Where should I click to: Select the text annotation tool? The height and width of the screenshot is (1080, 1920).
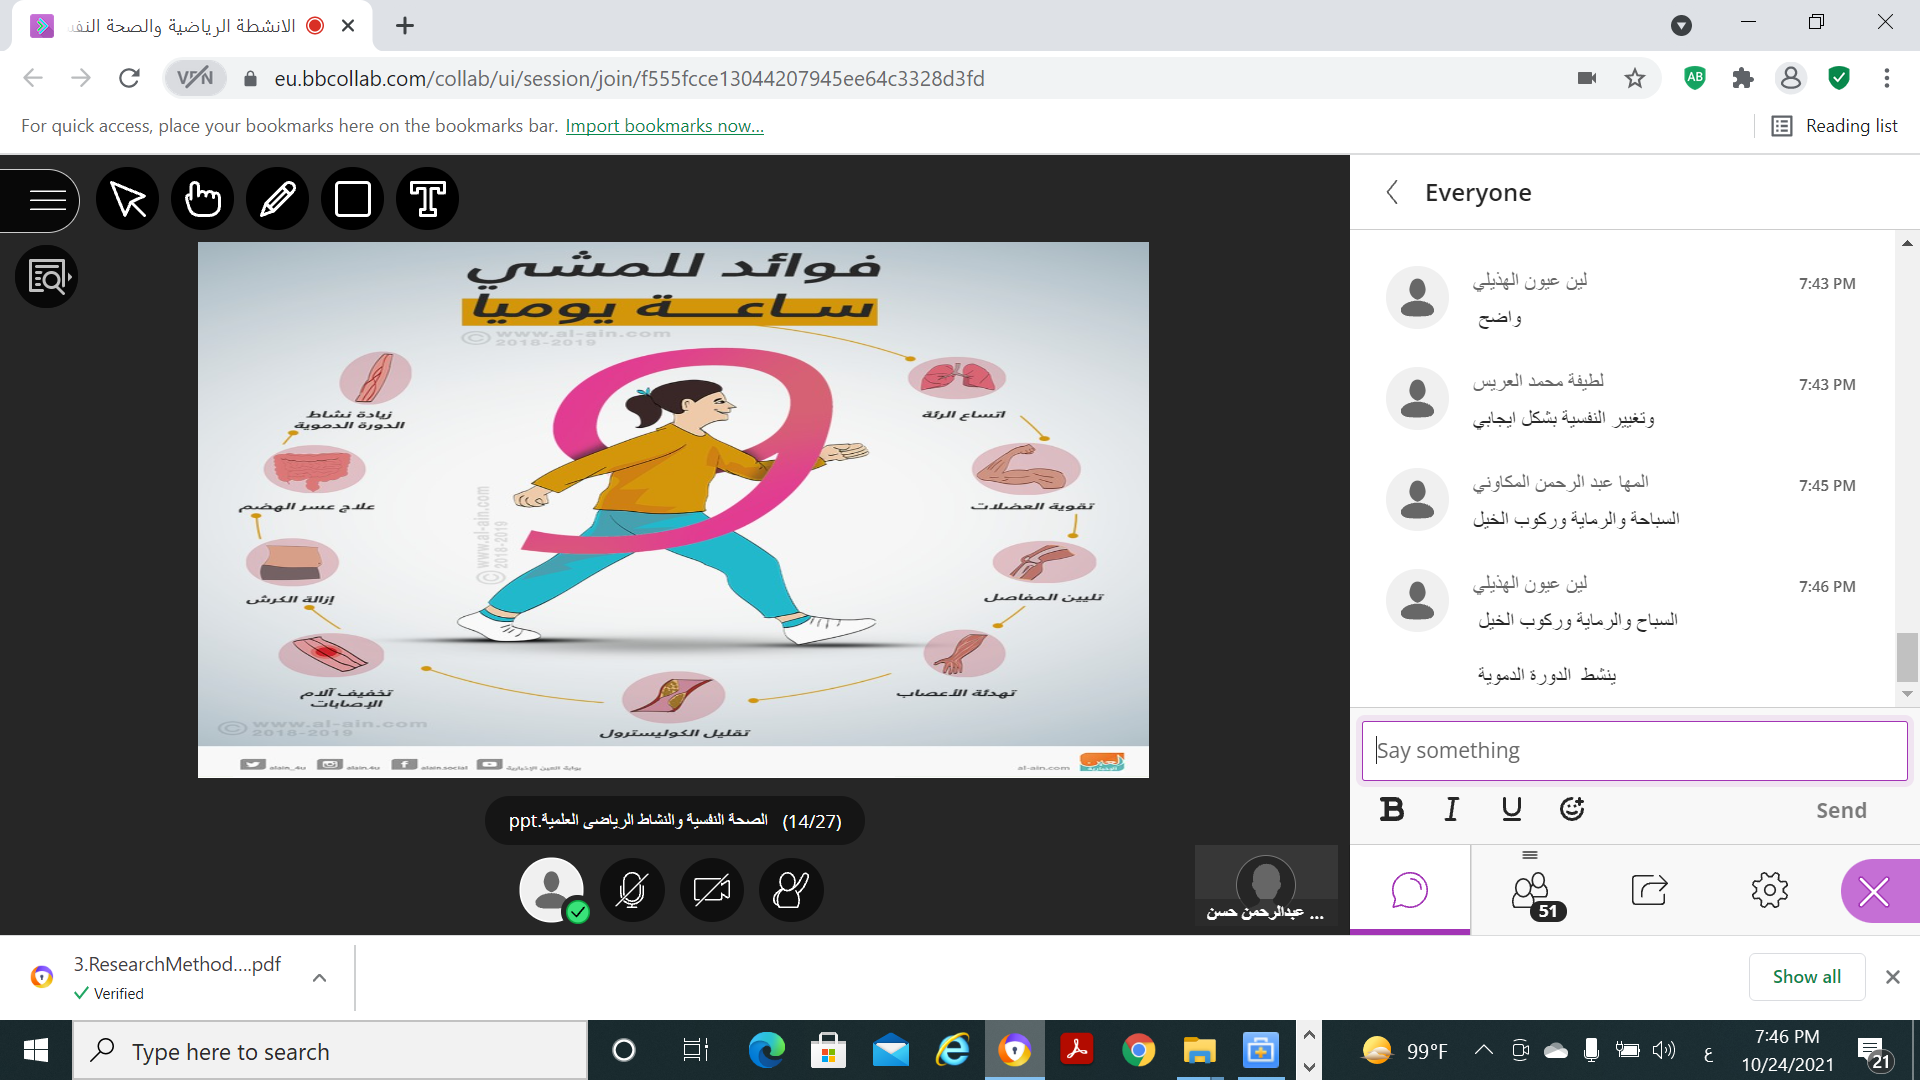point(427,199)
